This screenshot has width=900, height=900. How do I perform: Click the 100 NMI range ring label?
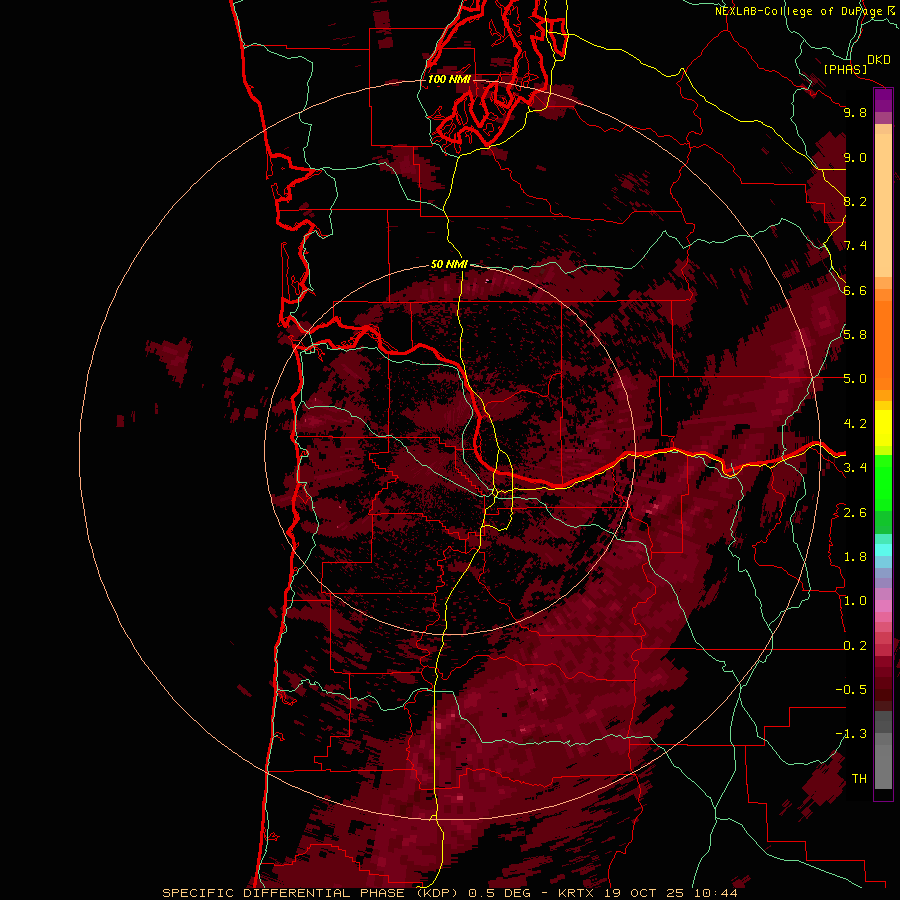(449, 79)
